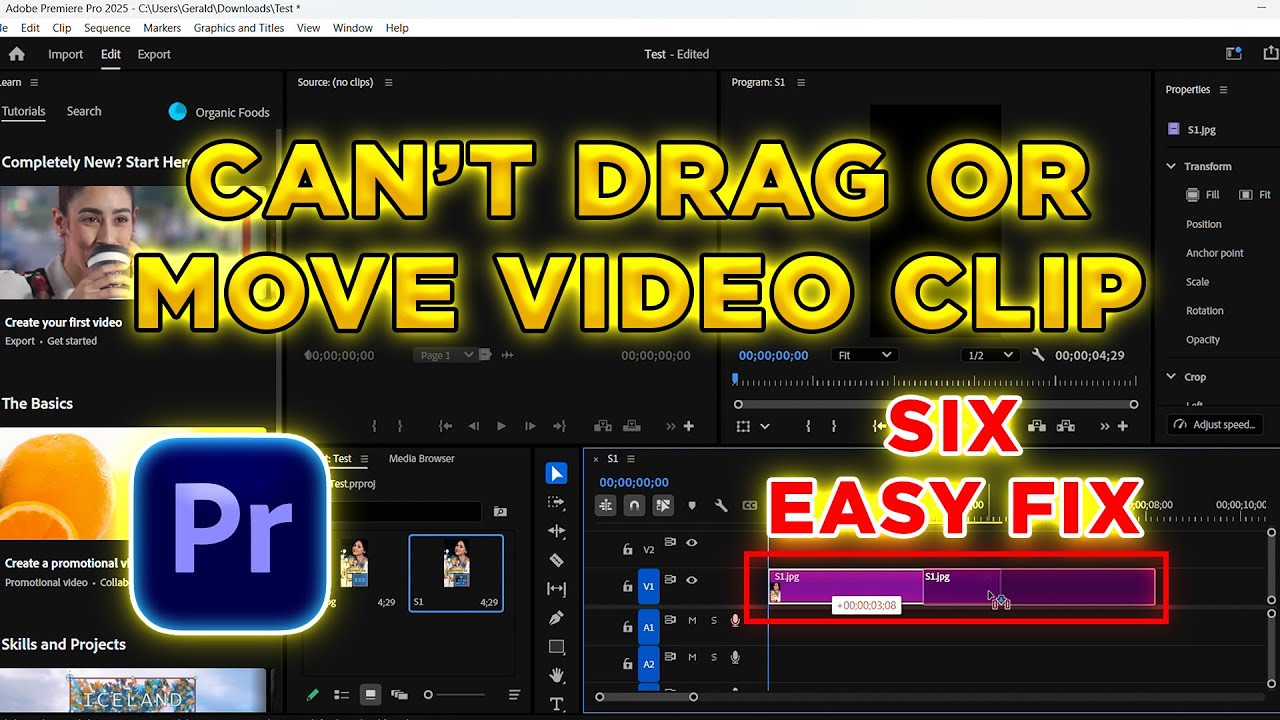
Task: Switch Project panel to icon view
Action: tap(371, 695)
